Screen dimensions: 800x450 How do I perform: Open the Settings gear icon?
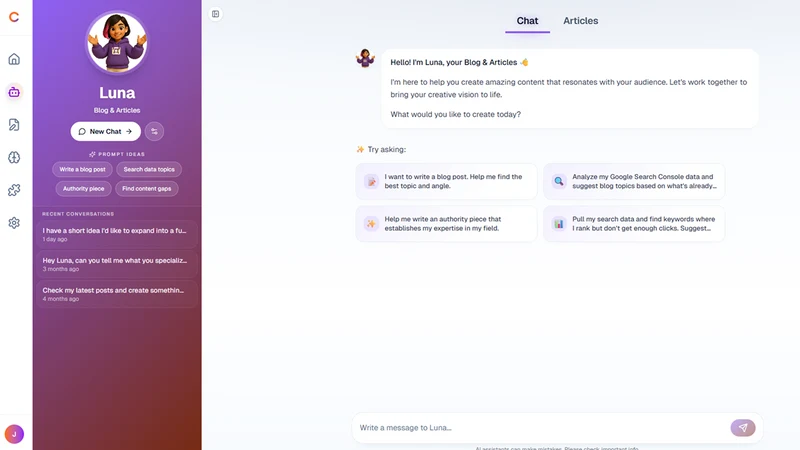tap(14, 223)
